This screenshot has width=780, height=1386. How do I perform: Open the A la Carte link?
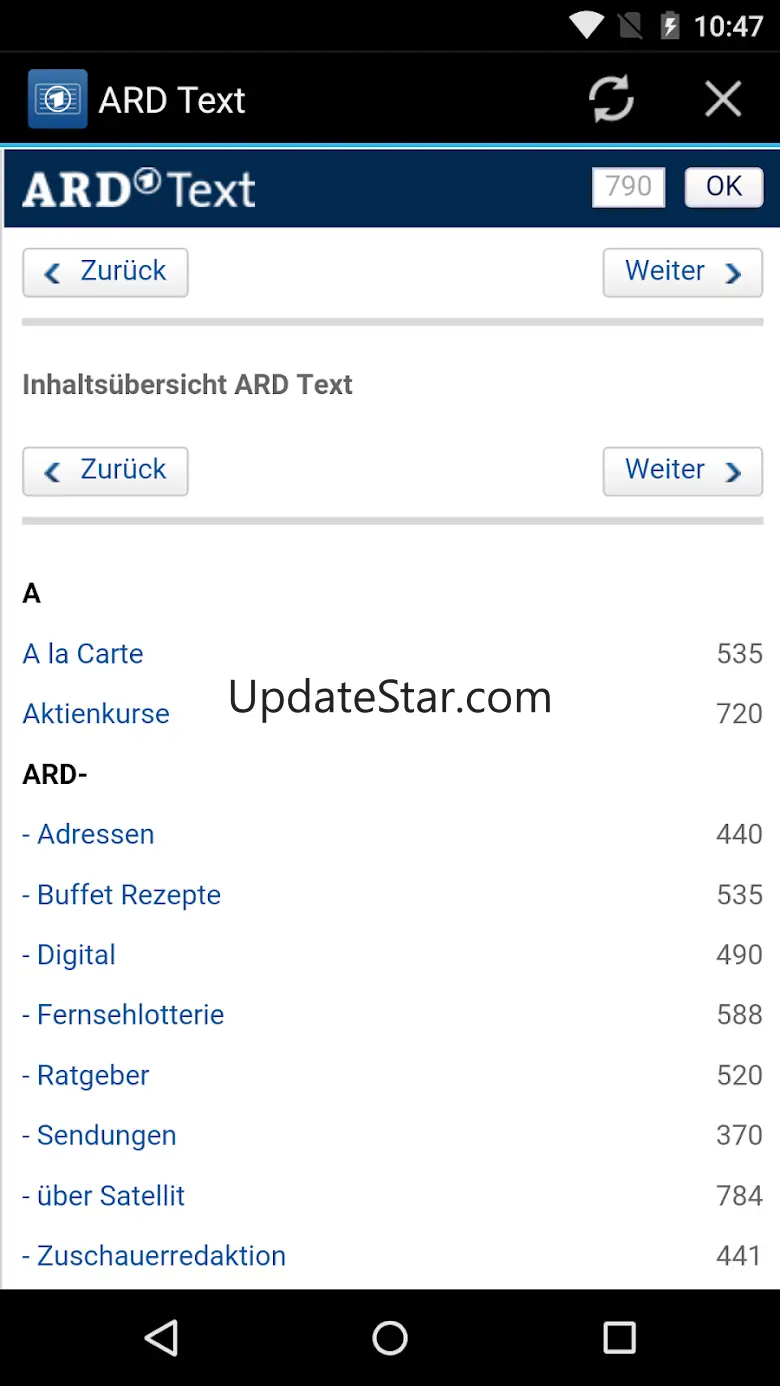[83, 654]
